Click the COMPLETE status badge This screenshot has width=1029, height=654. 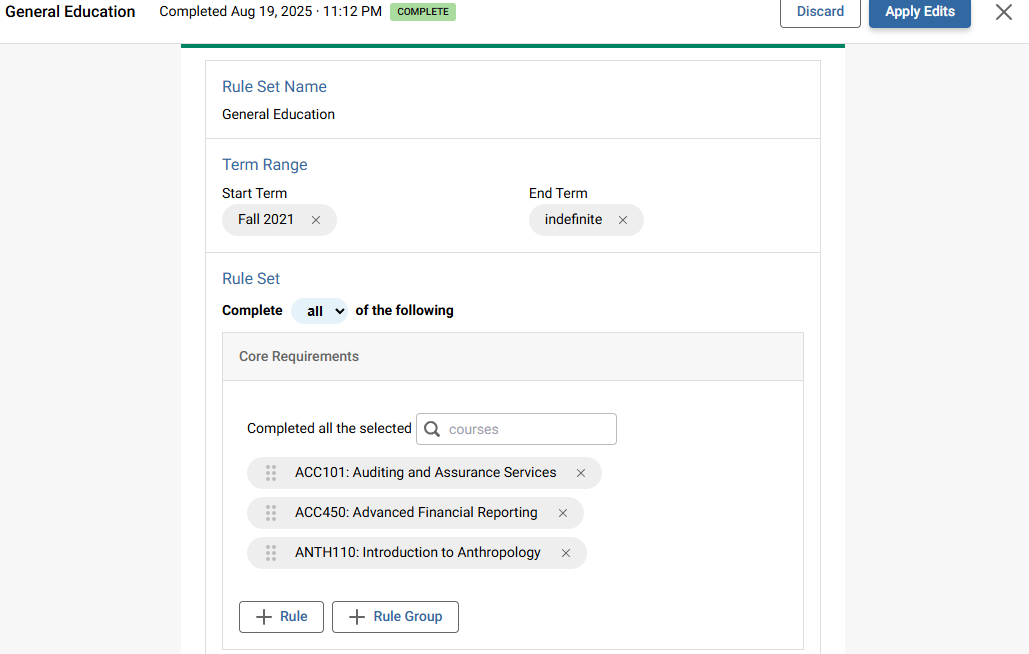[422, 11]
